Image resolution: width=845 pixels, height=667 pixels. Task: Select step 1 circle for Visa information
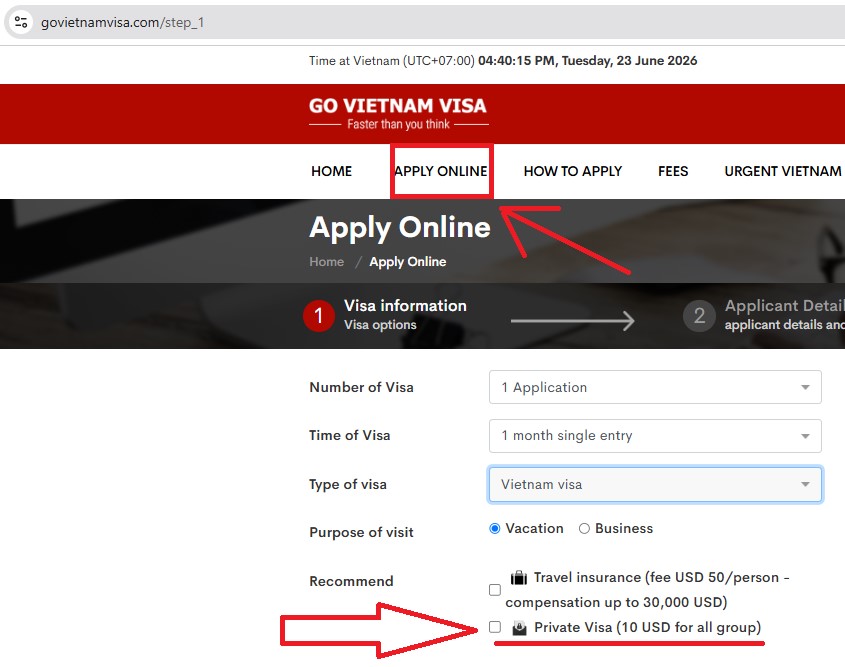pos(318,316)
